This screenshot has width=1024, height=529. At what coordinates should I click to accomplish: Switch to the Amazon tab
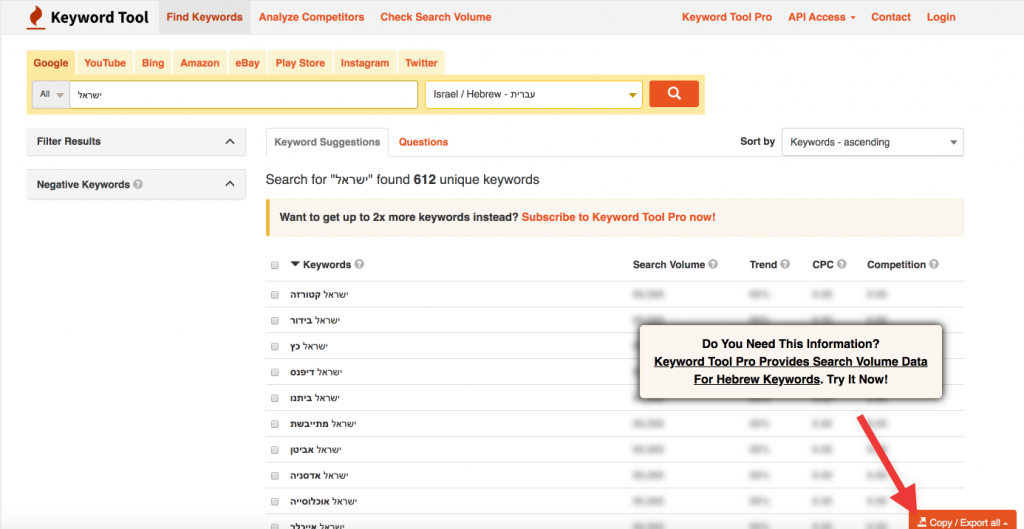point(200,63)
